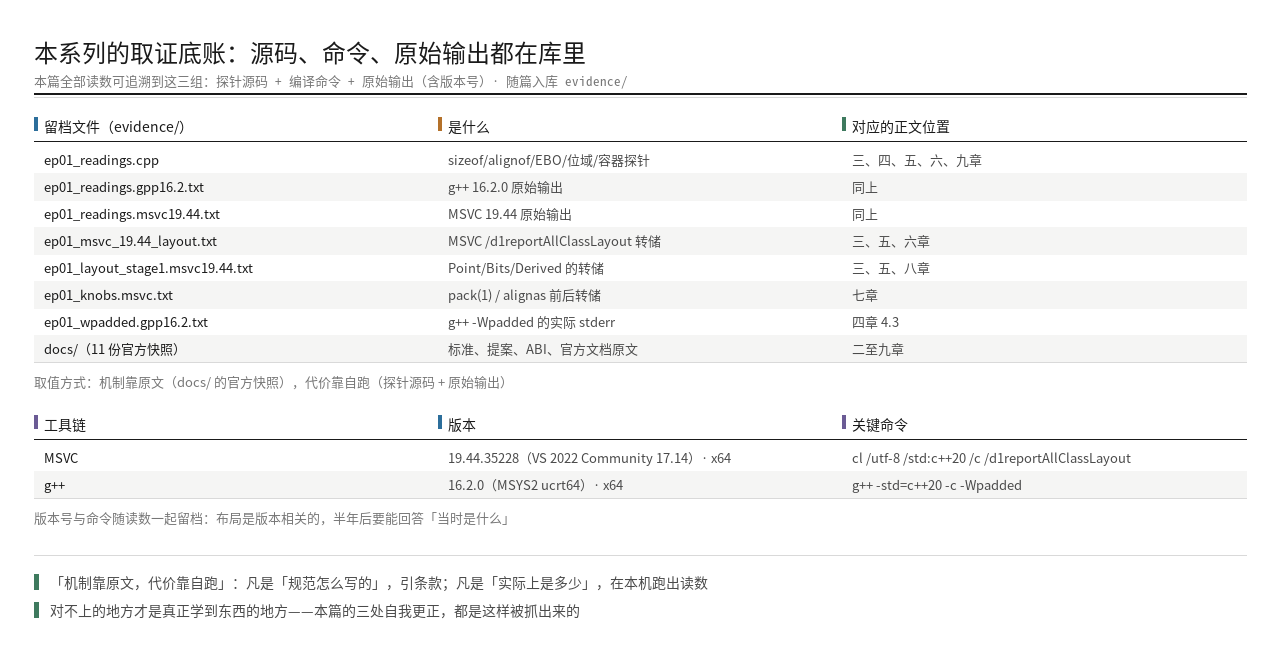The width and height of the screenshot is (1280, 661).
Task: Click the slide title about 取证底账
Action: (x=310, y=53)
